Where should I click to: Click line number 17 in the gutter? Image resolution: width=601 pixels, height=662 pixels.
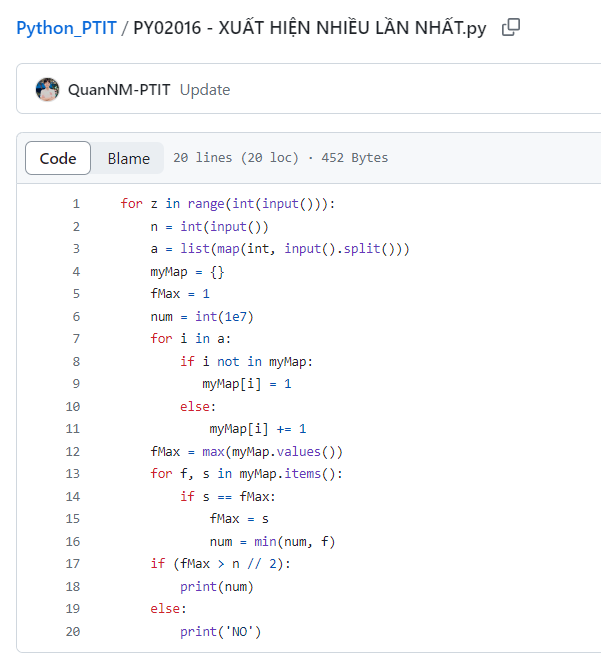pos(72,564)
